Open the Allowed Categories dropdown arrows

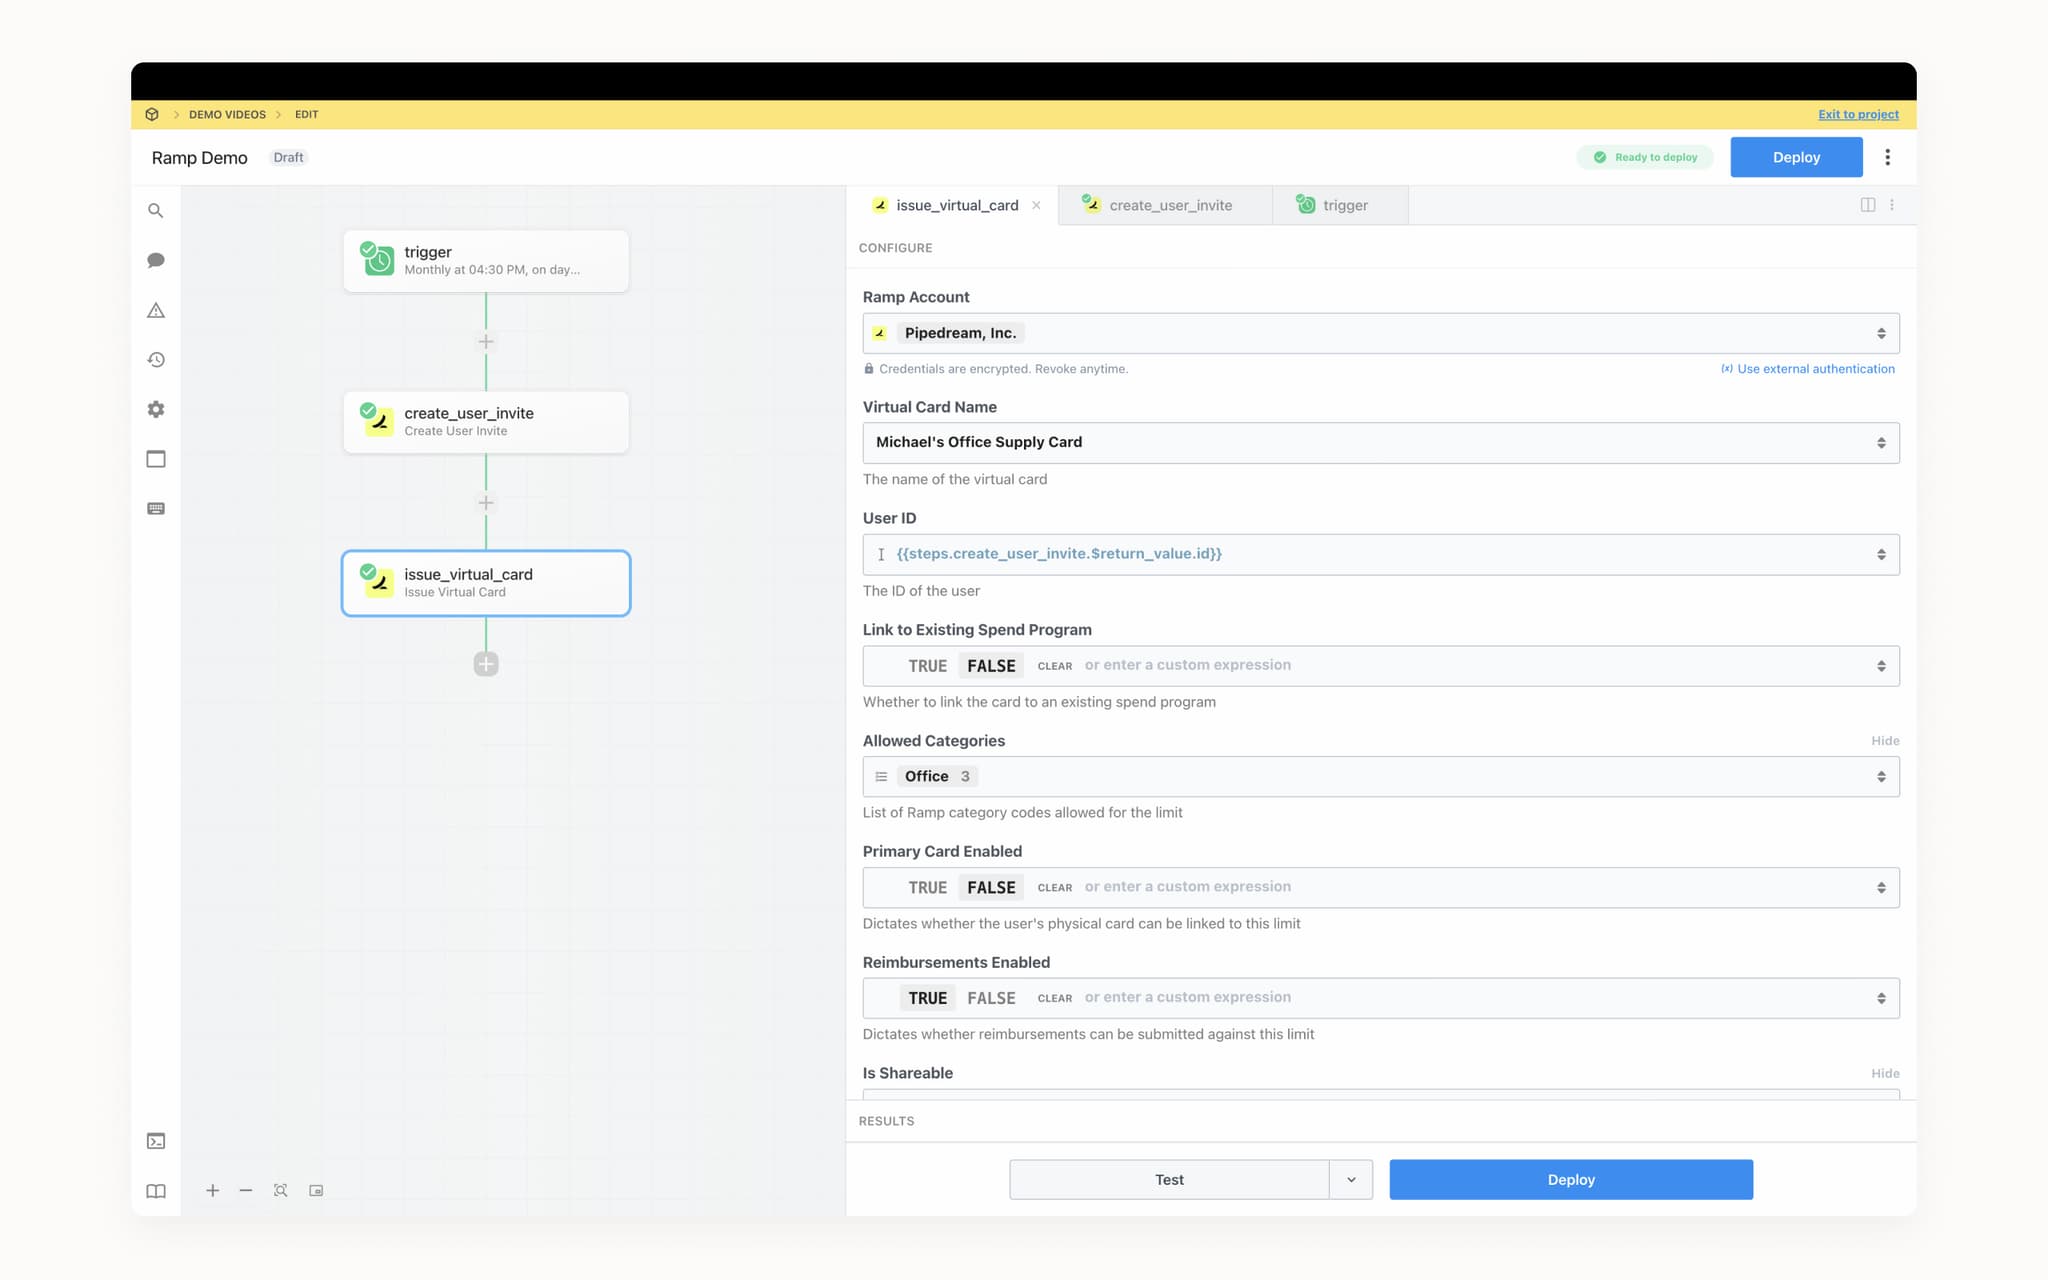pyautogui.click(x=1881, y=777)
